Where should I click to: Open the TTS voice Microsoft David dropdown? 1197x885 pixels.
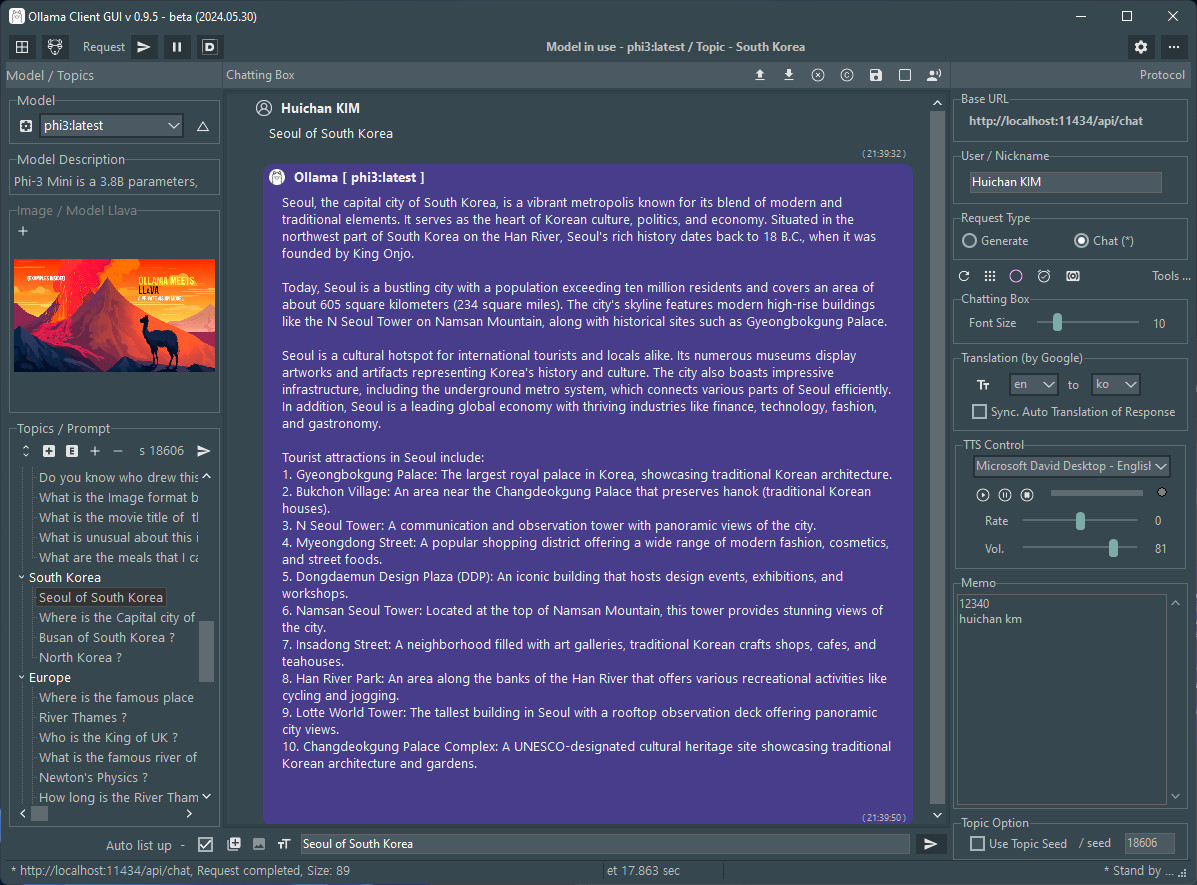(x=1072, y=466)
